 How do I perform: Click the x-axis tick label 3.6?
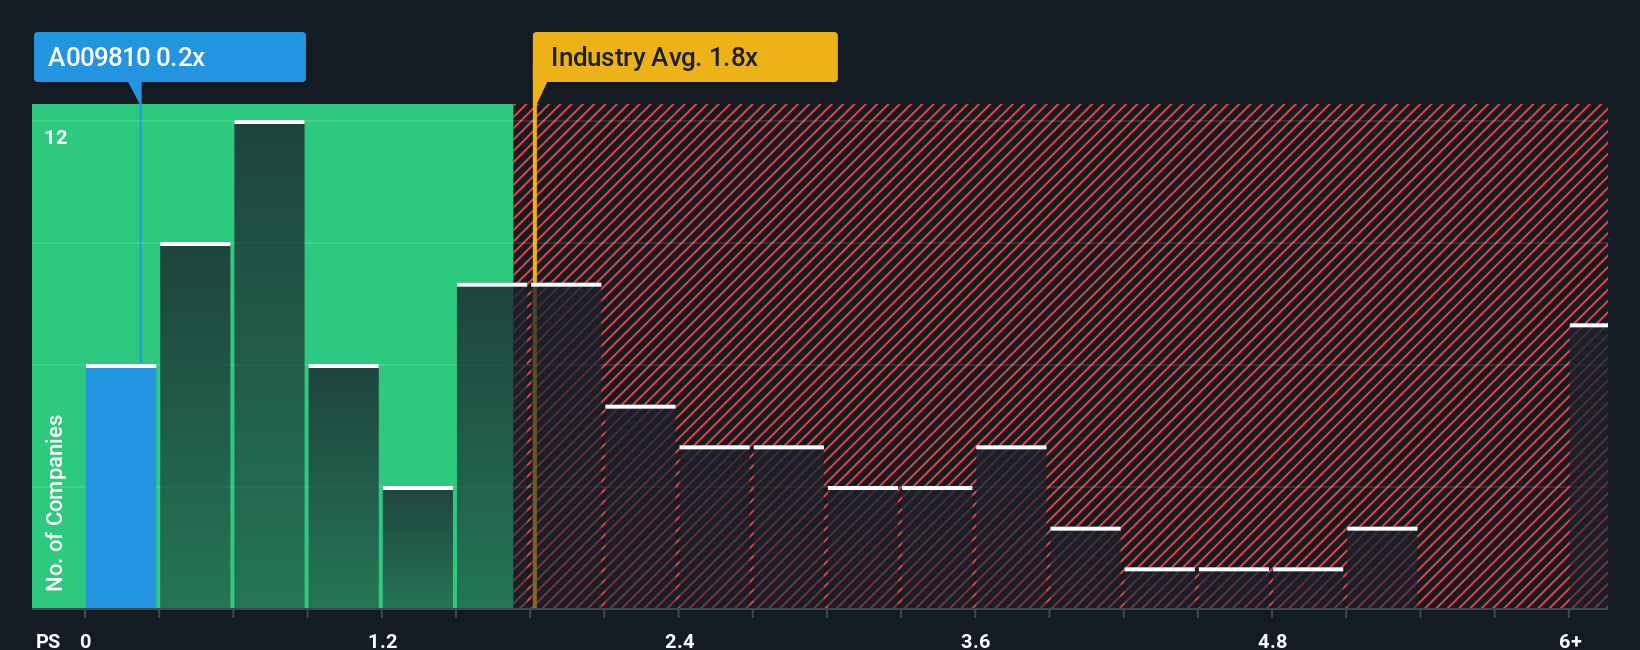pyautogui.click(x=976, y=640)
